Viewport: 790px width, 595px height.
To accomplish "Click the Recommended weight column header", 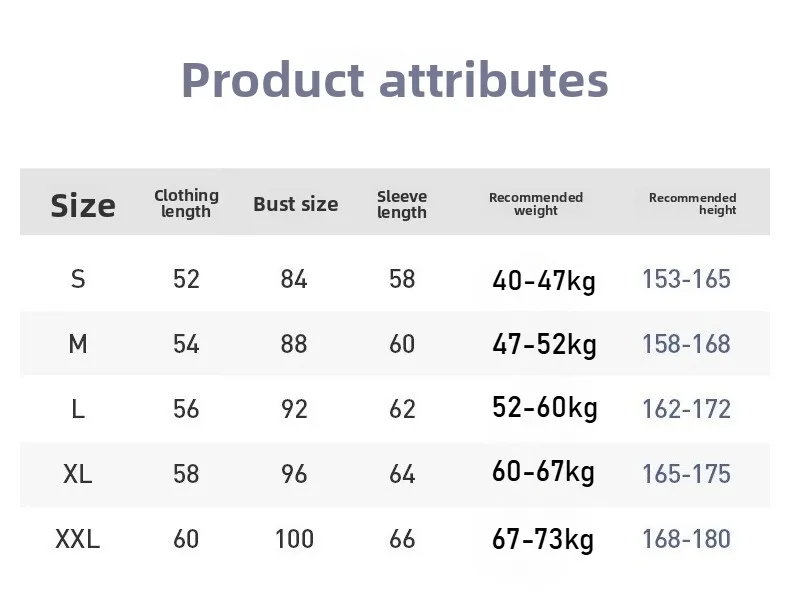I will [x=535, y=204].
